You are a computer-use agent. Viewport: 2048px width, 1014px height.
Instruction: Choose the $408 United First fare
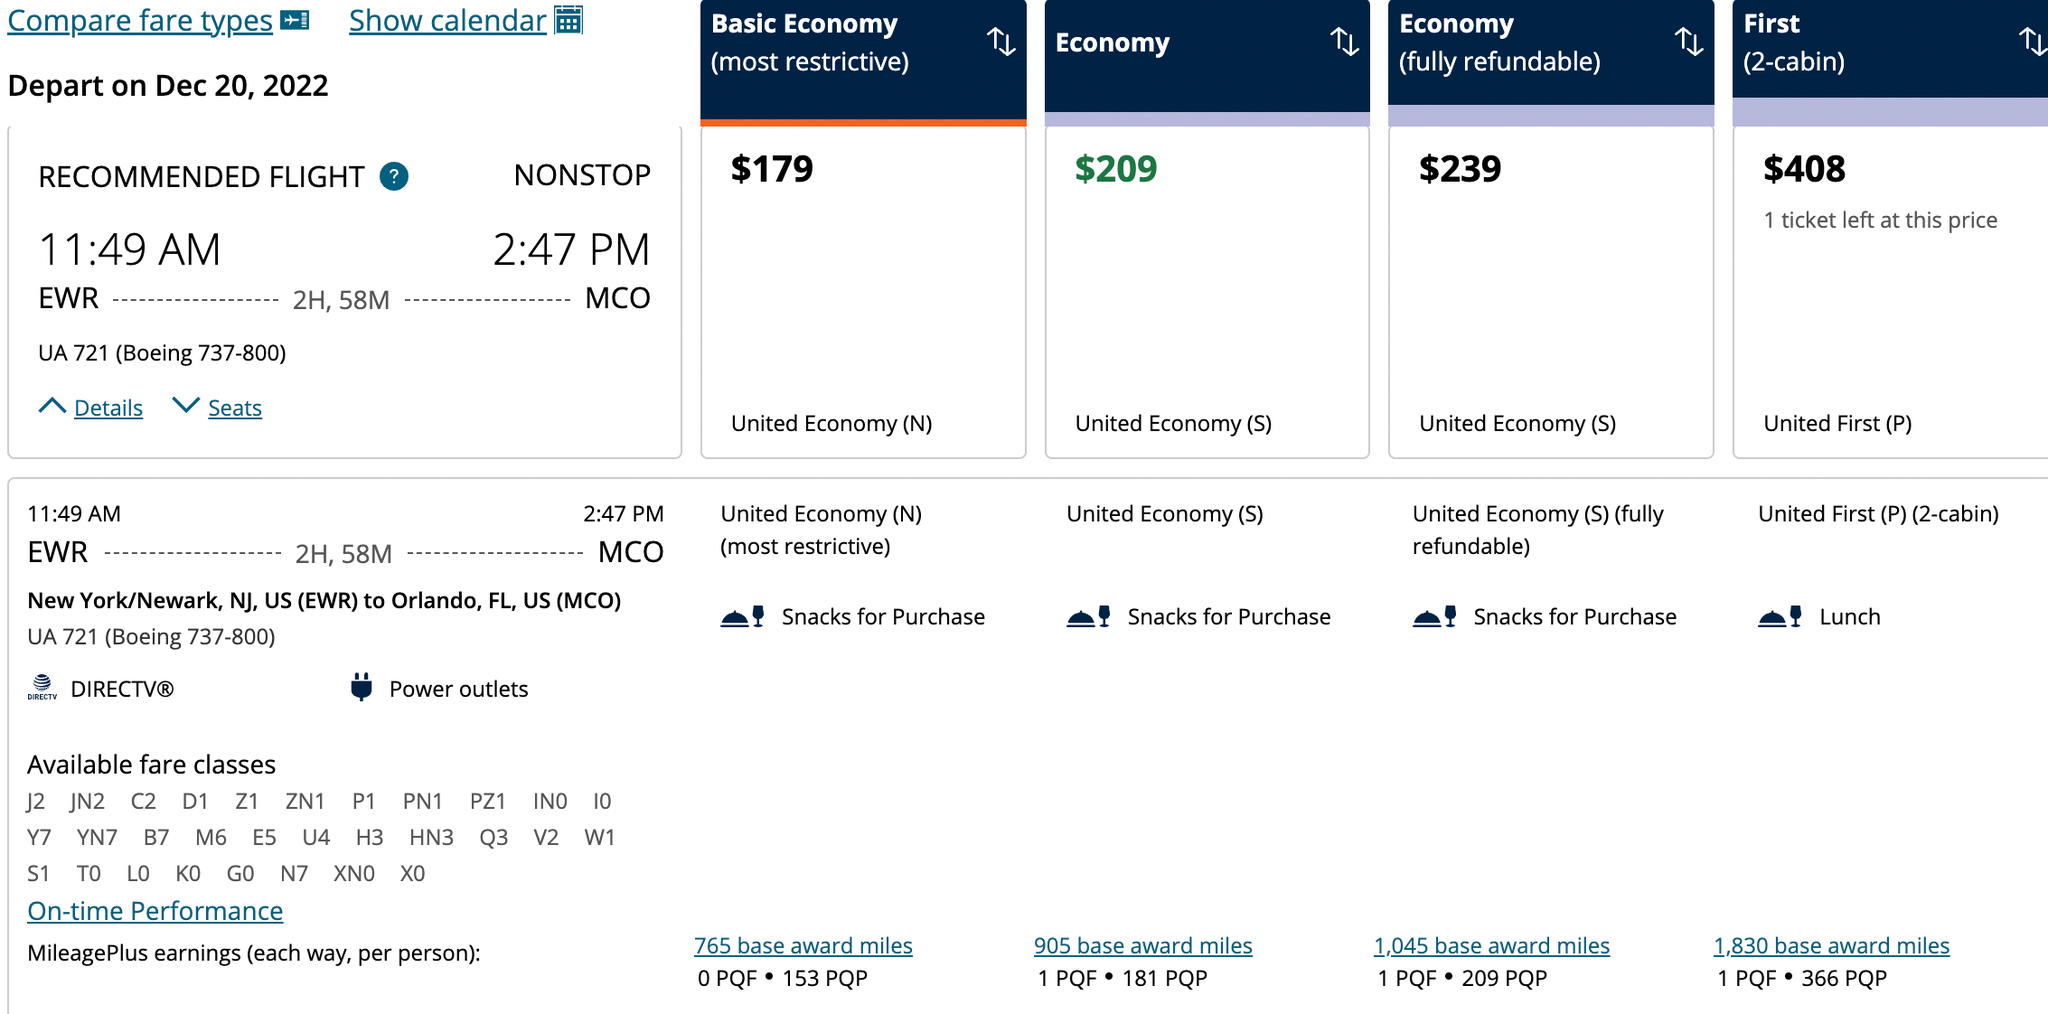(1890, 290)
